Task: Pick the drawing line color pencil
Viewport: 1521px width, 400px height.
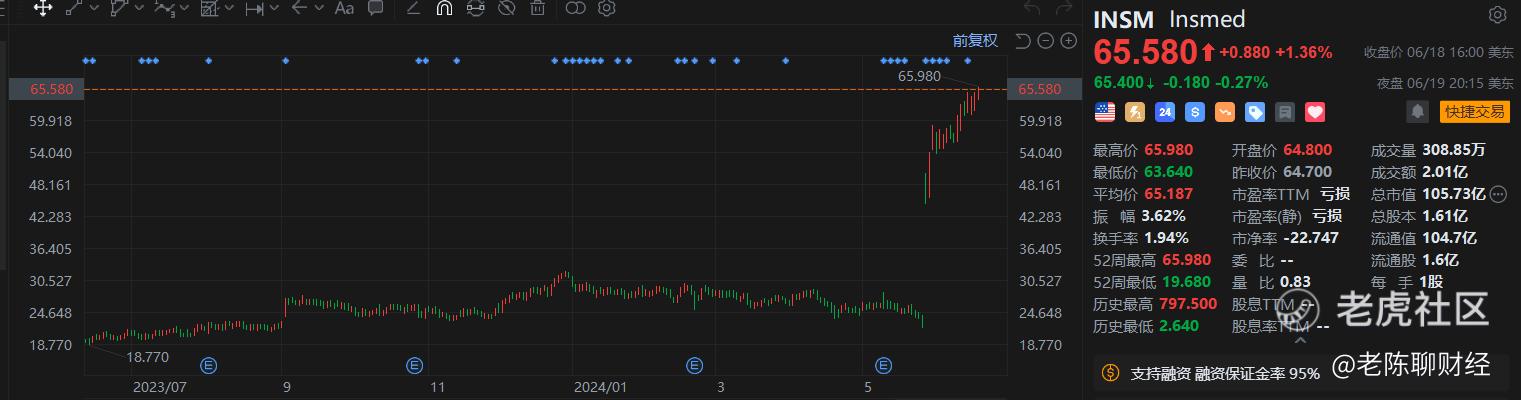Action: click(x=413, y=8)
